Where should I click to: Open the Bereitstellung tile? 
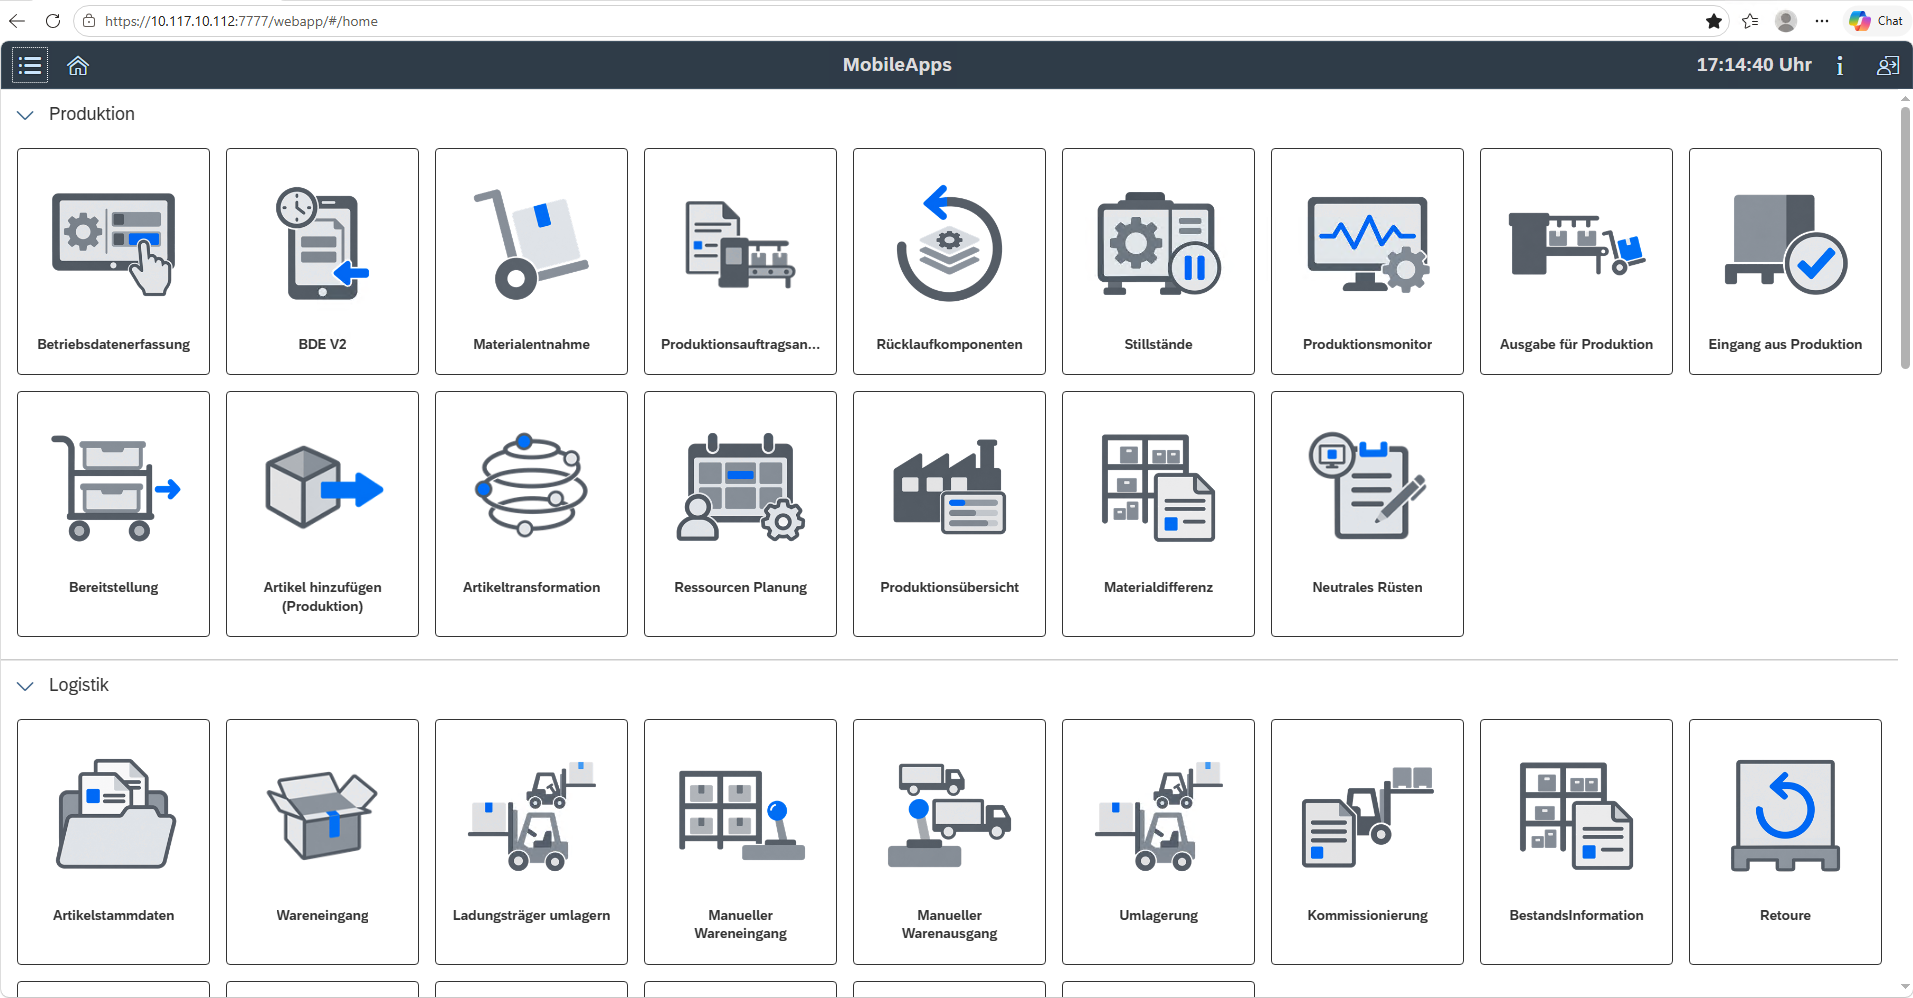(x=113, y=514)
